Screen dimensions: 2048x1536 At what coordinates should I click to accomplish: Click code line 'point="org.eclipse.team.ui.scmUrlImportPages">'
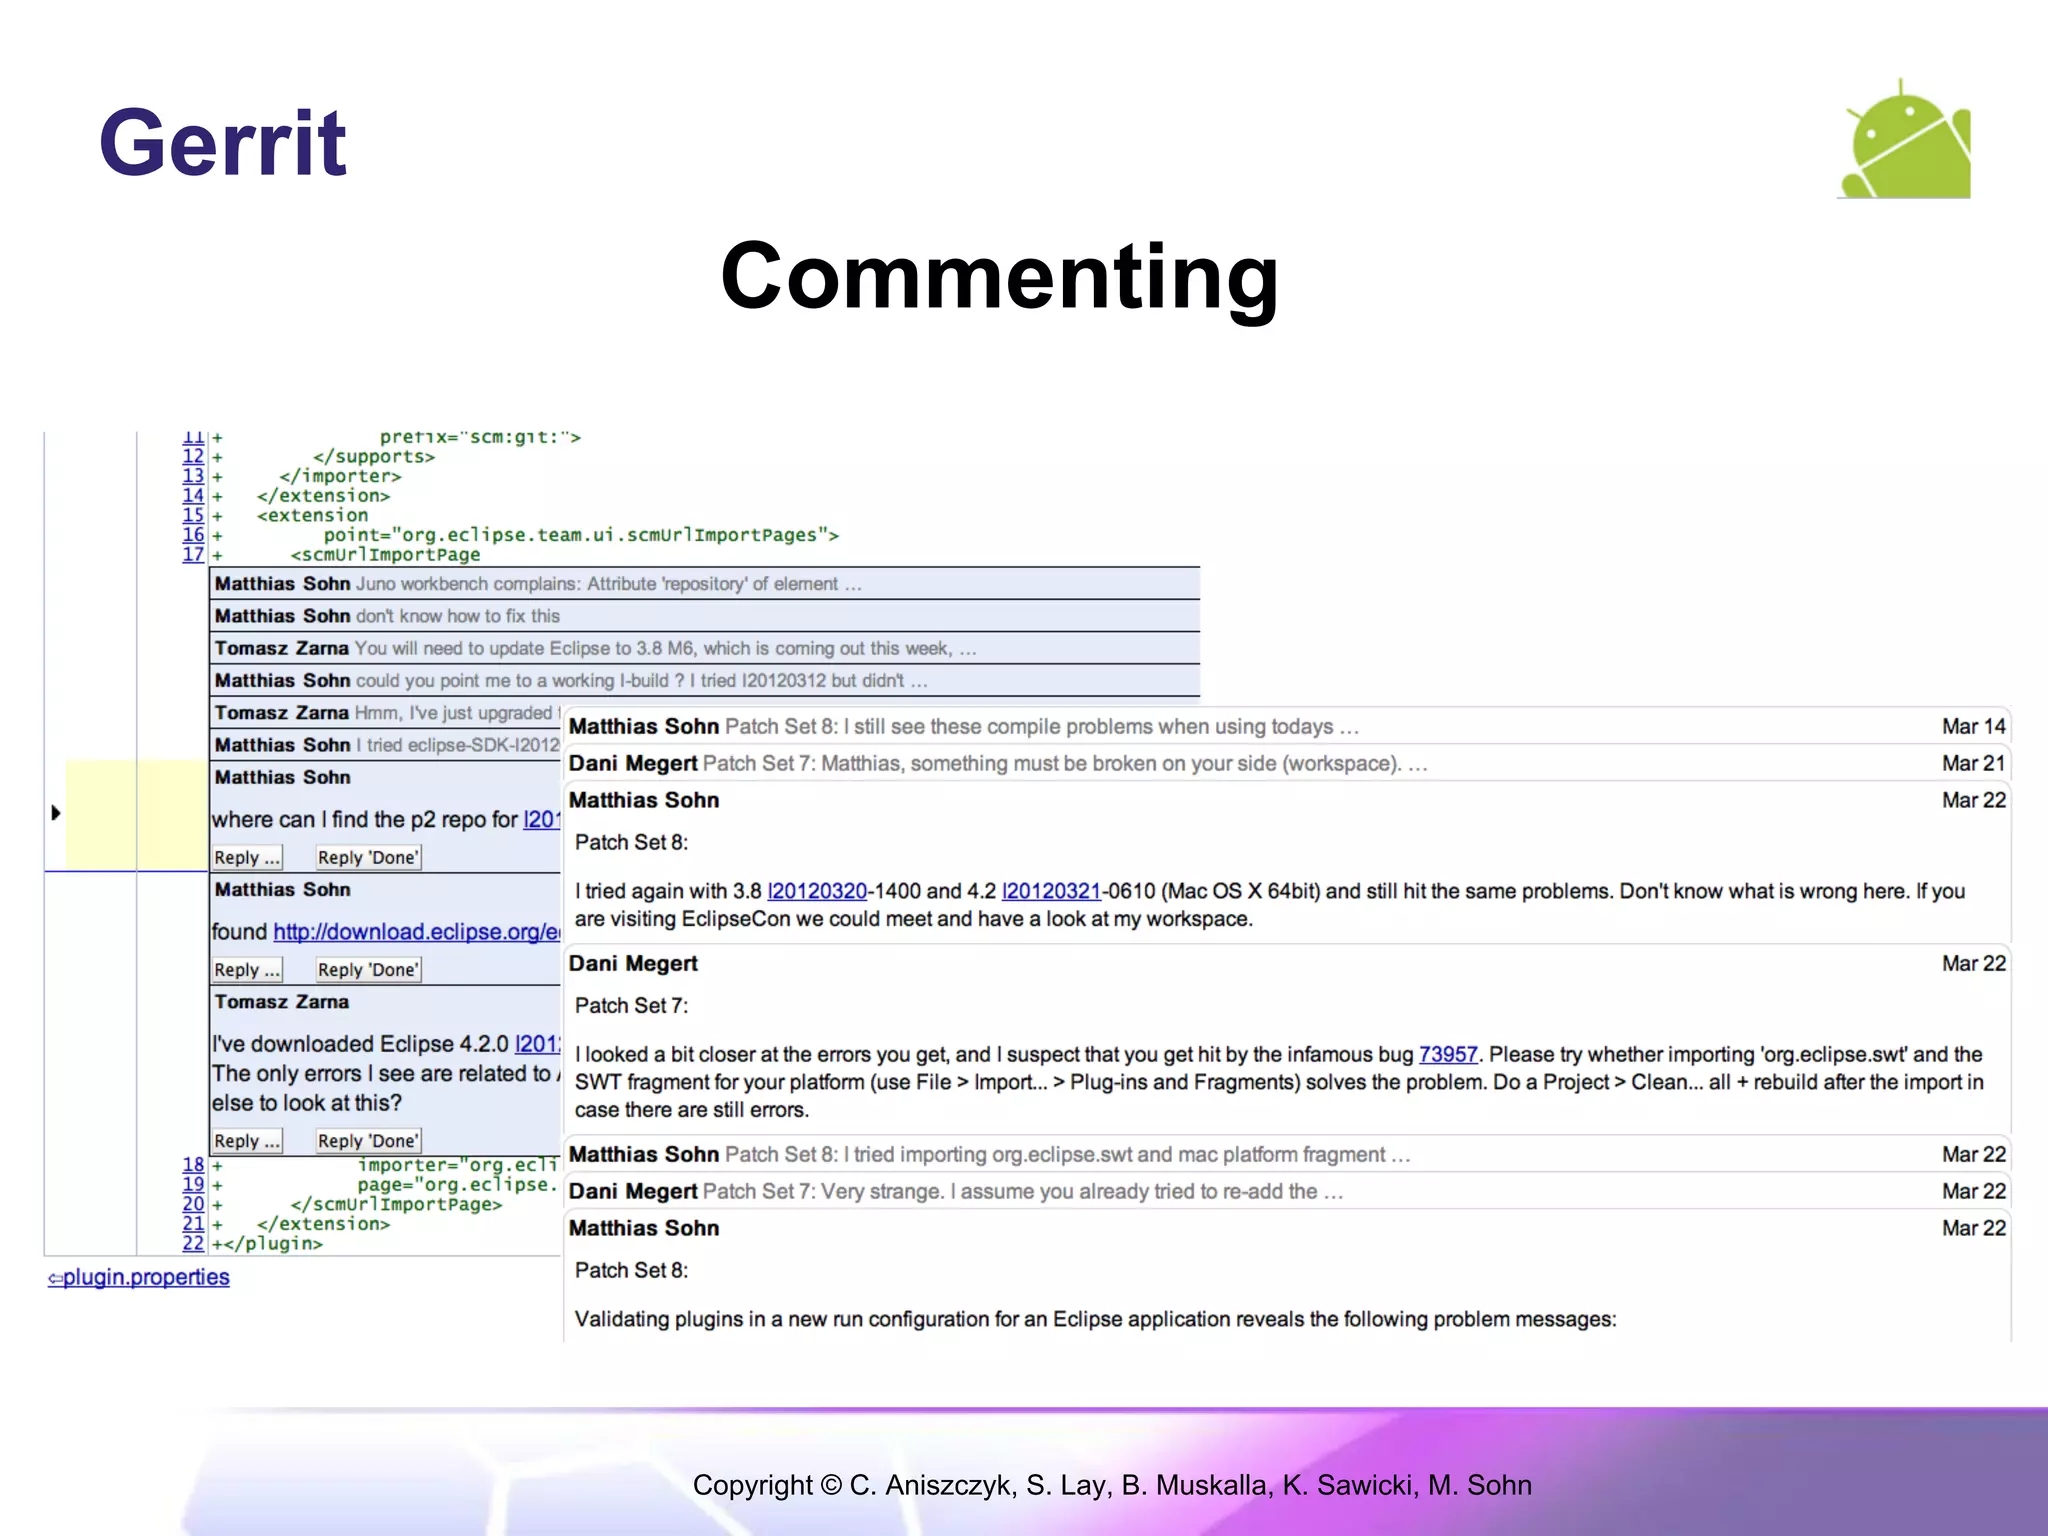(x=581, y=536)
